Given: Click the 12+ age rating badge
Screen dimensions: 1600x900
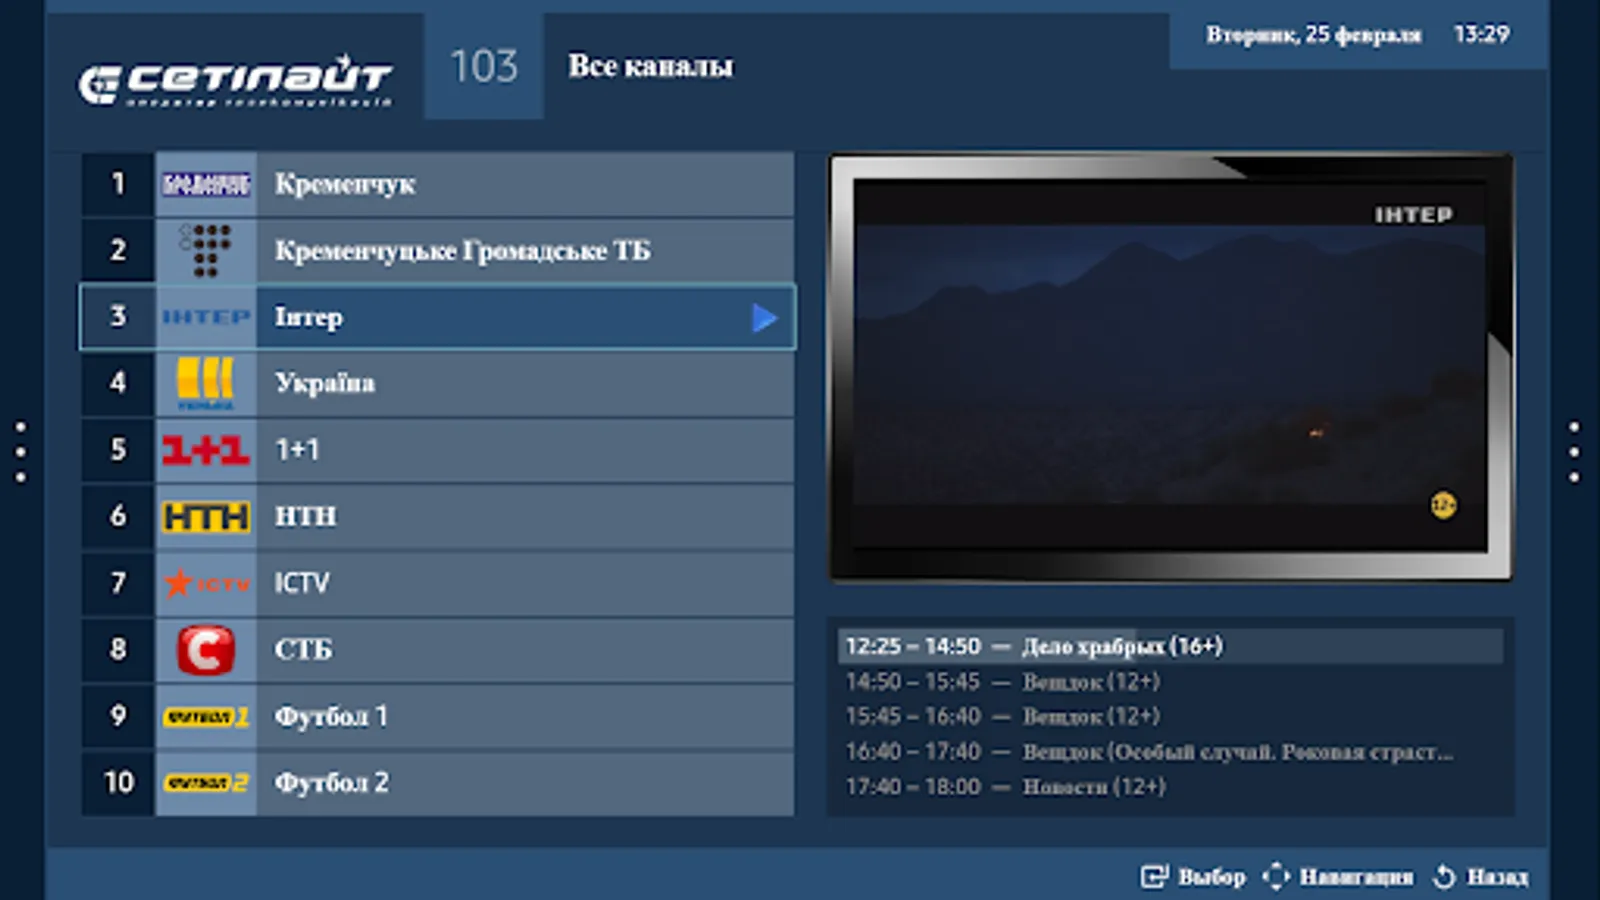Looking at the screenshot, I should (x=1443, y=505).
